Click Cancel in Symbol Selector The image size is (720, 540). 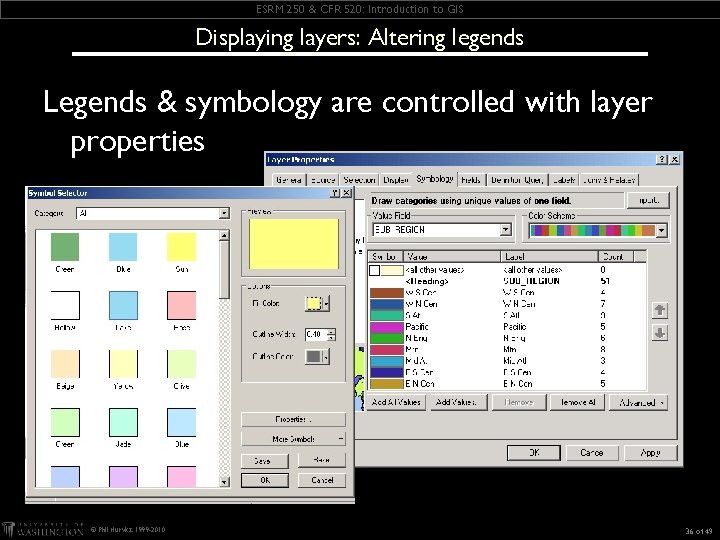click(321, 480)
